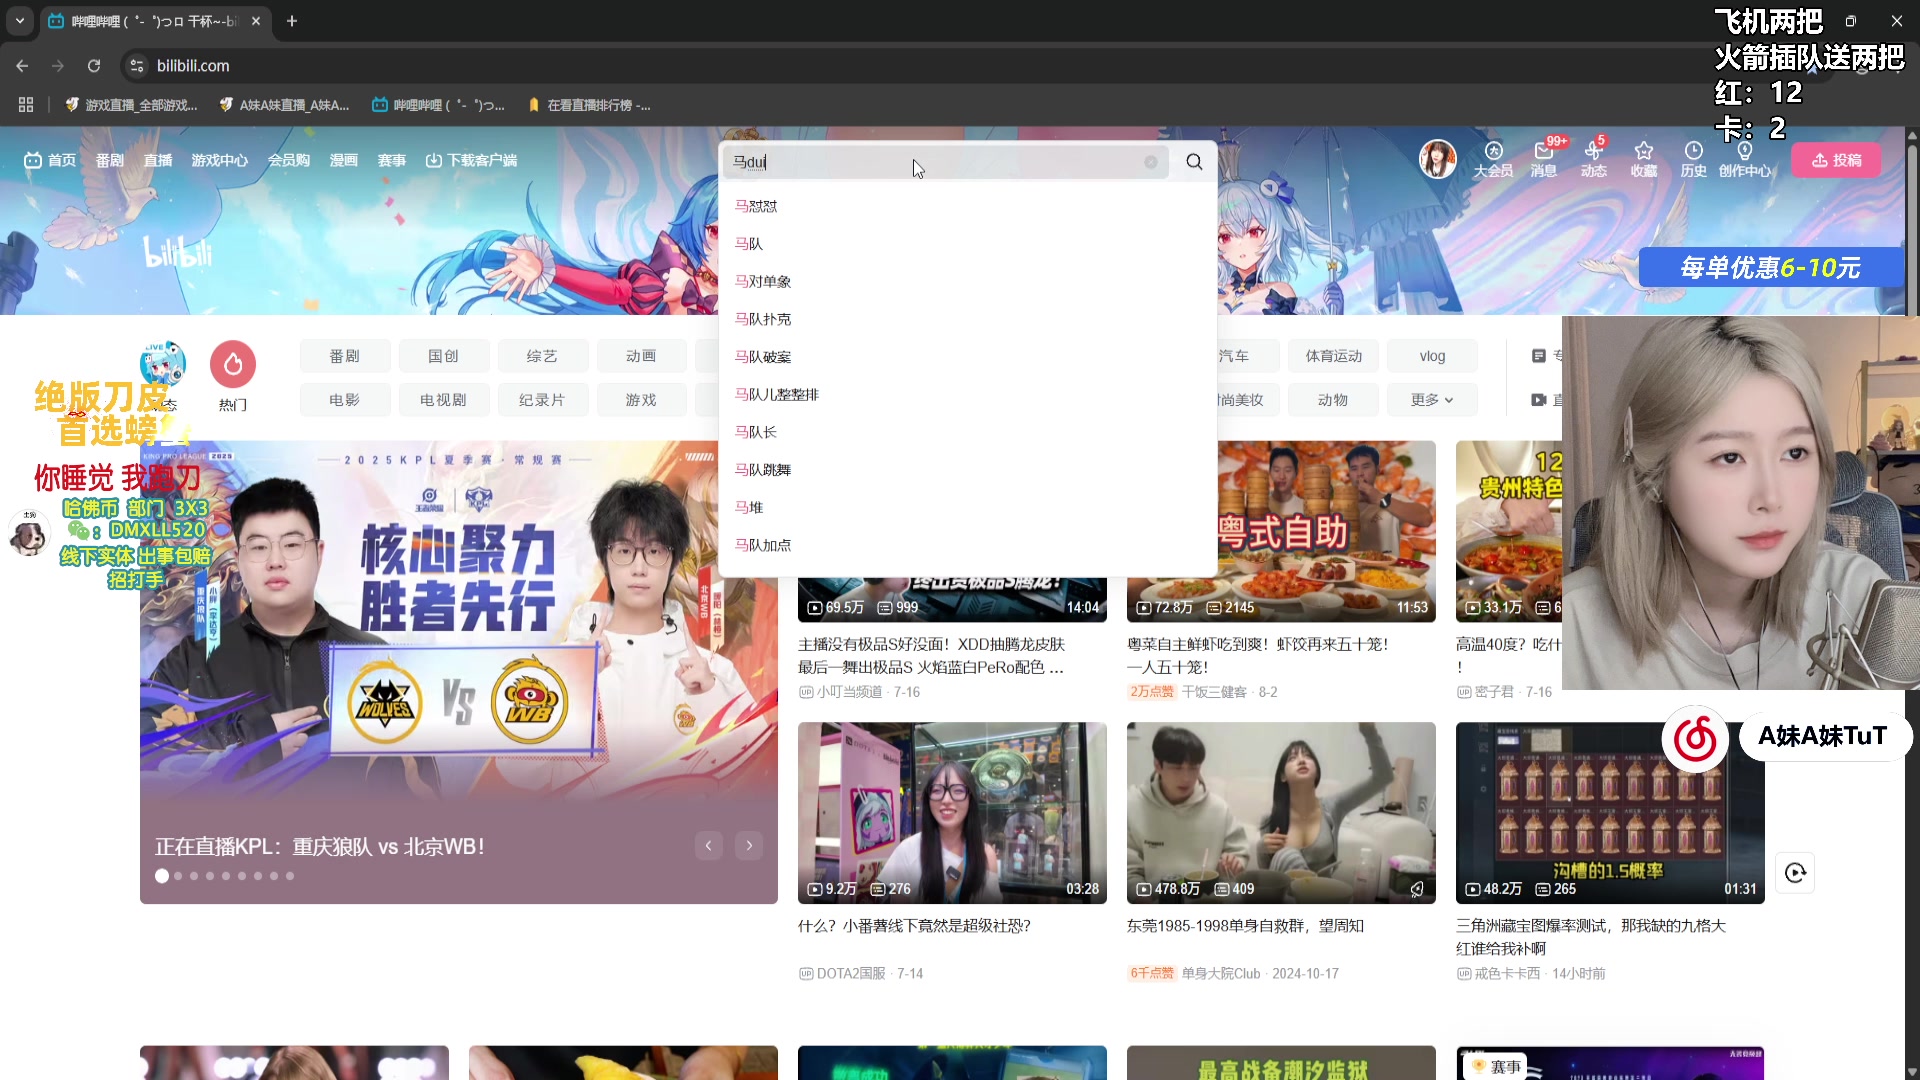Open the 收藏 favorites icon
This screenshot has width=1920, height=1080.
point(1644,159)
